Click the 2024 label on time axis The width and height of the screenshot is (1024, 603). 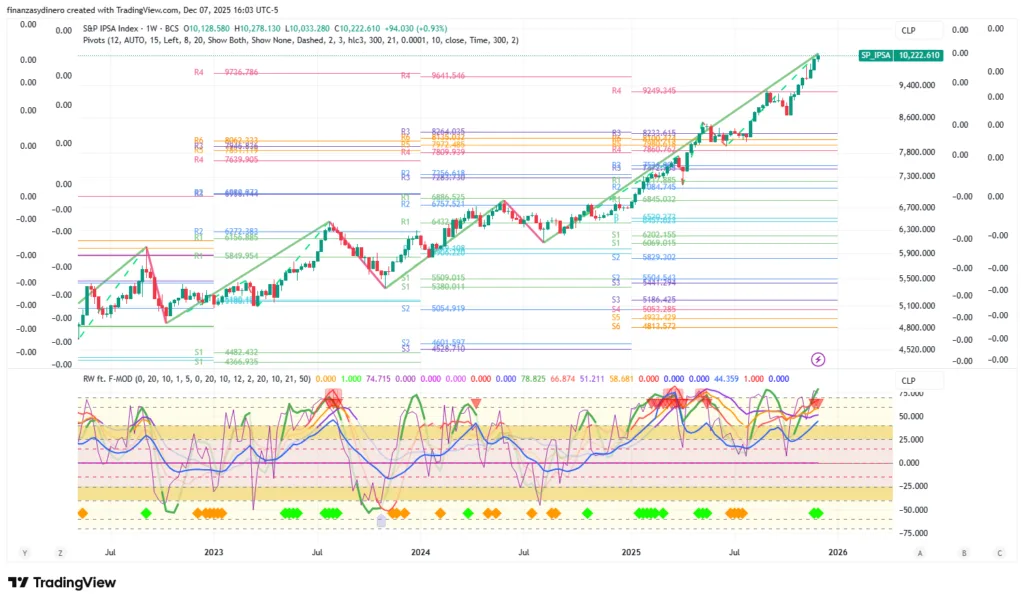click(x=421, y=551)
